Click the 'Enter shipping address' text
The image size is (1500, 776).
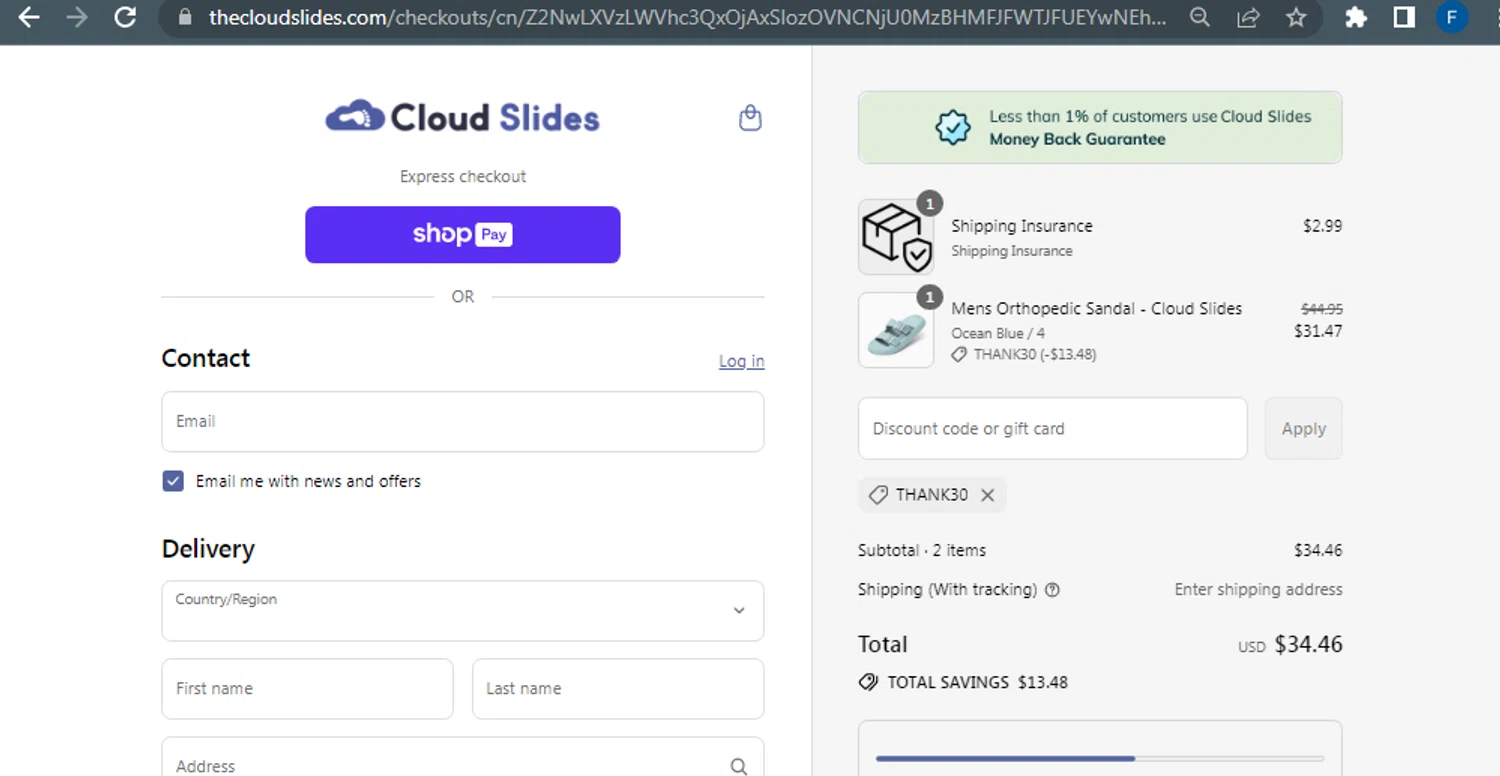click(x=1258, y=590)
